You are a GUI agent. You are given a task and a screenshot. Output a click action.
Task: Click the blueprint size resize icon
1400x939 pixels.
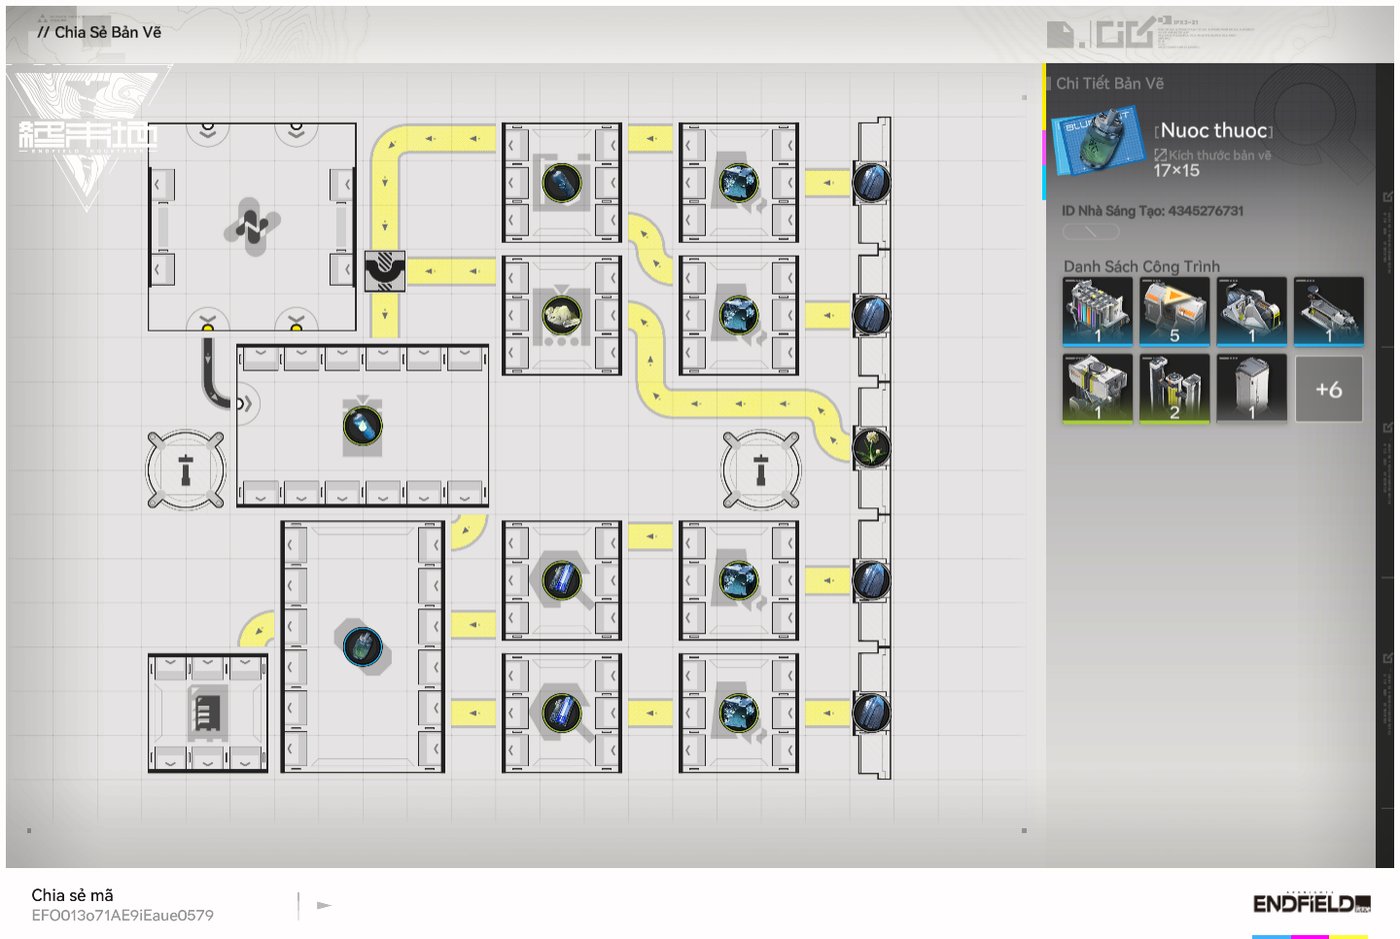click(1160, 155)
